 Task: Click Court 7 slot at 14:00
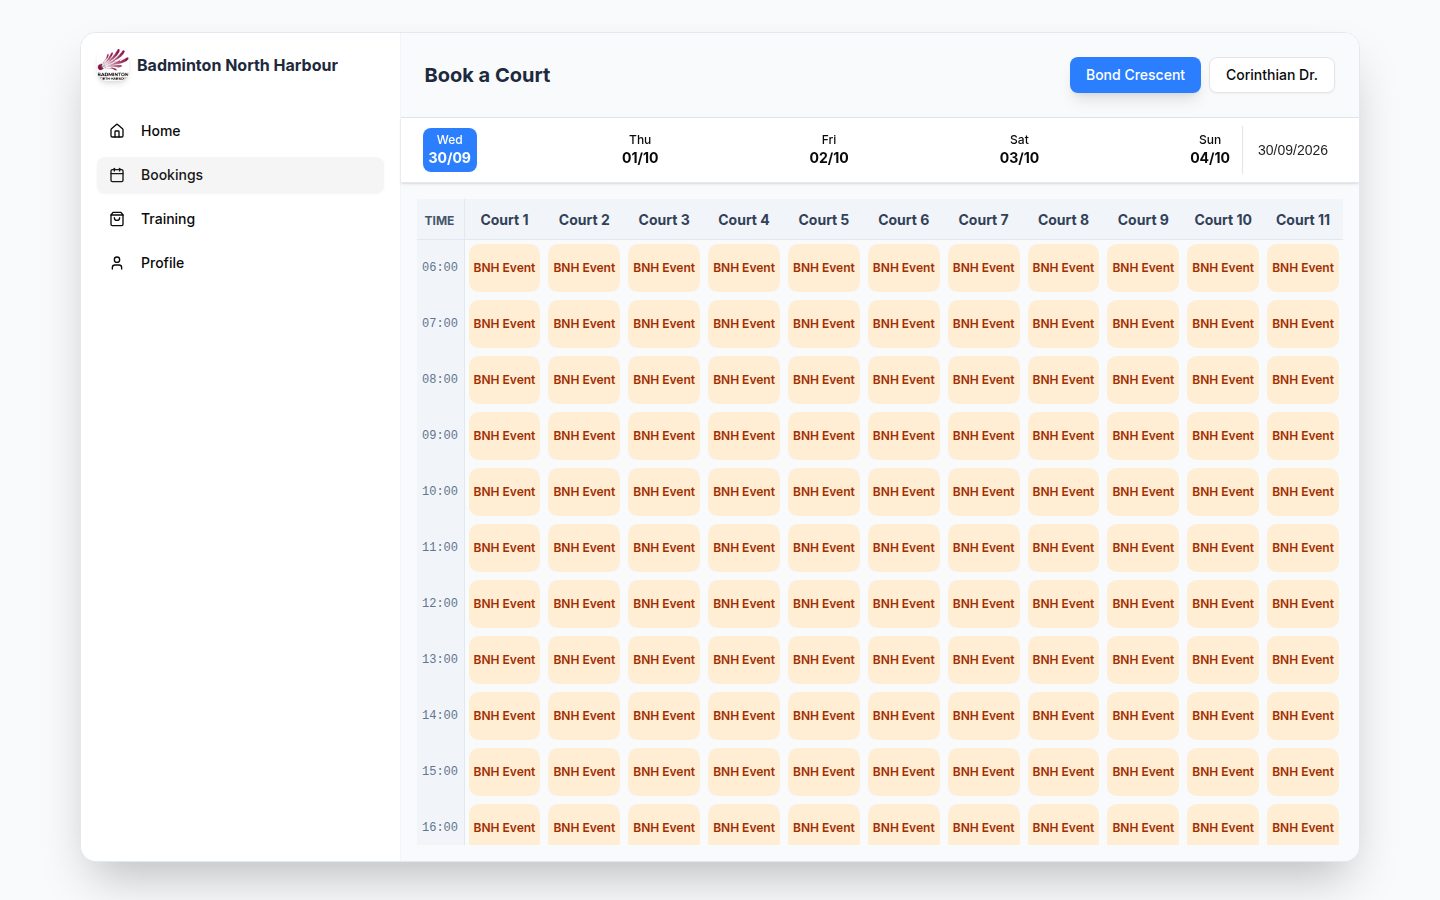984,716
